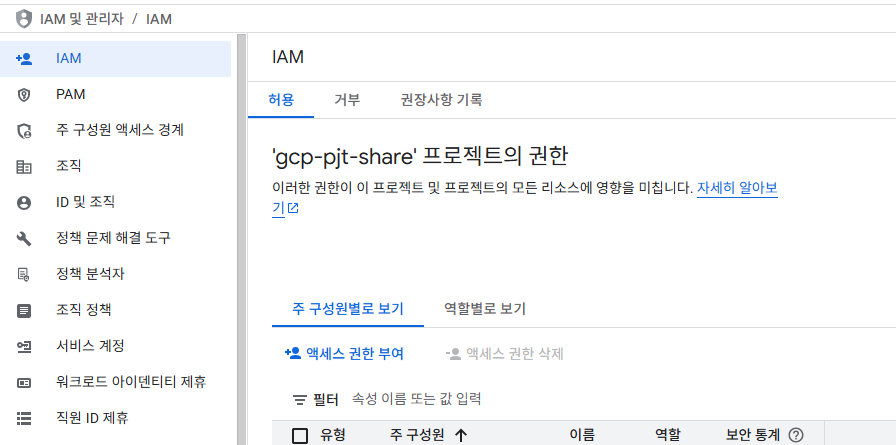
Task: Toggle the select-all checkbox in table header
Action: click(300, 436)
